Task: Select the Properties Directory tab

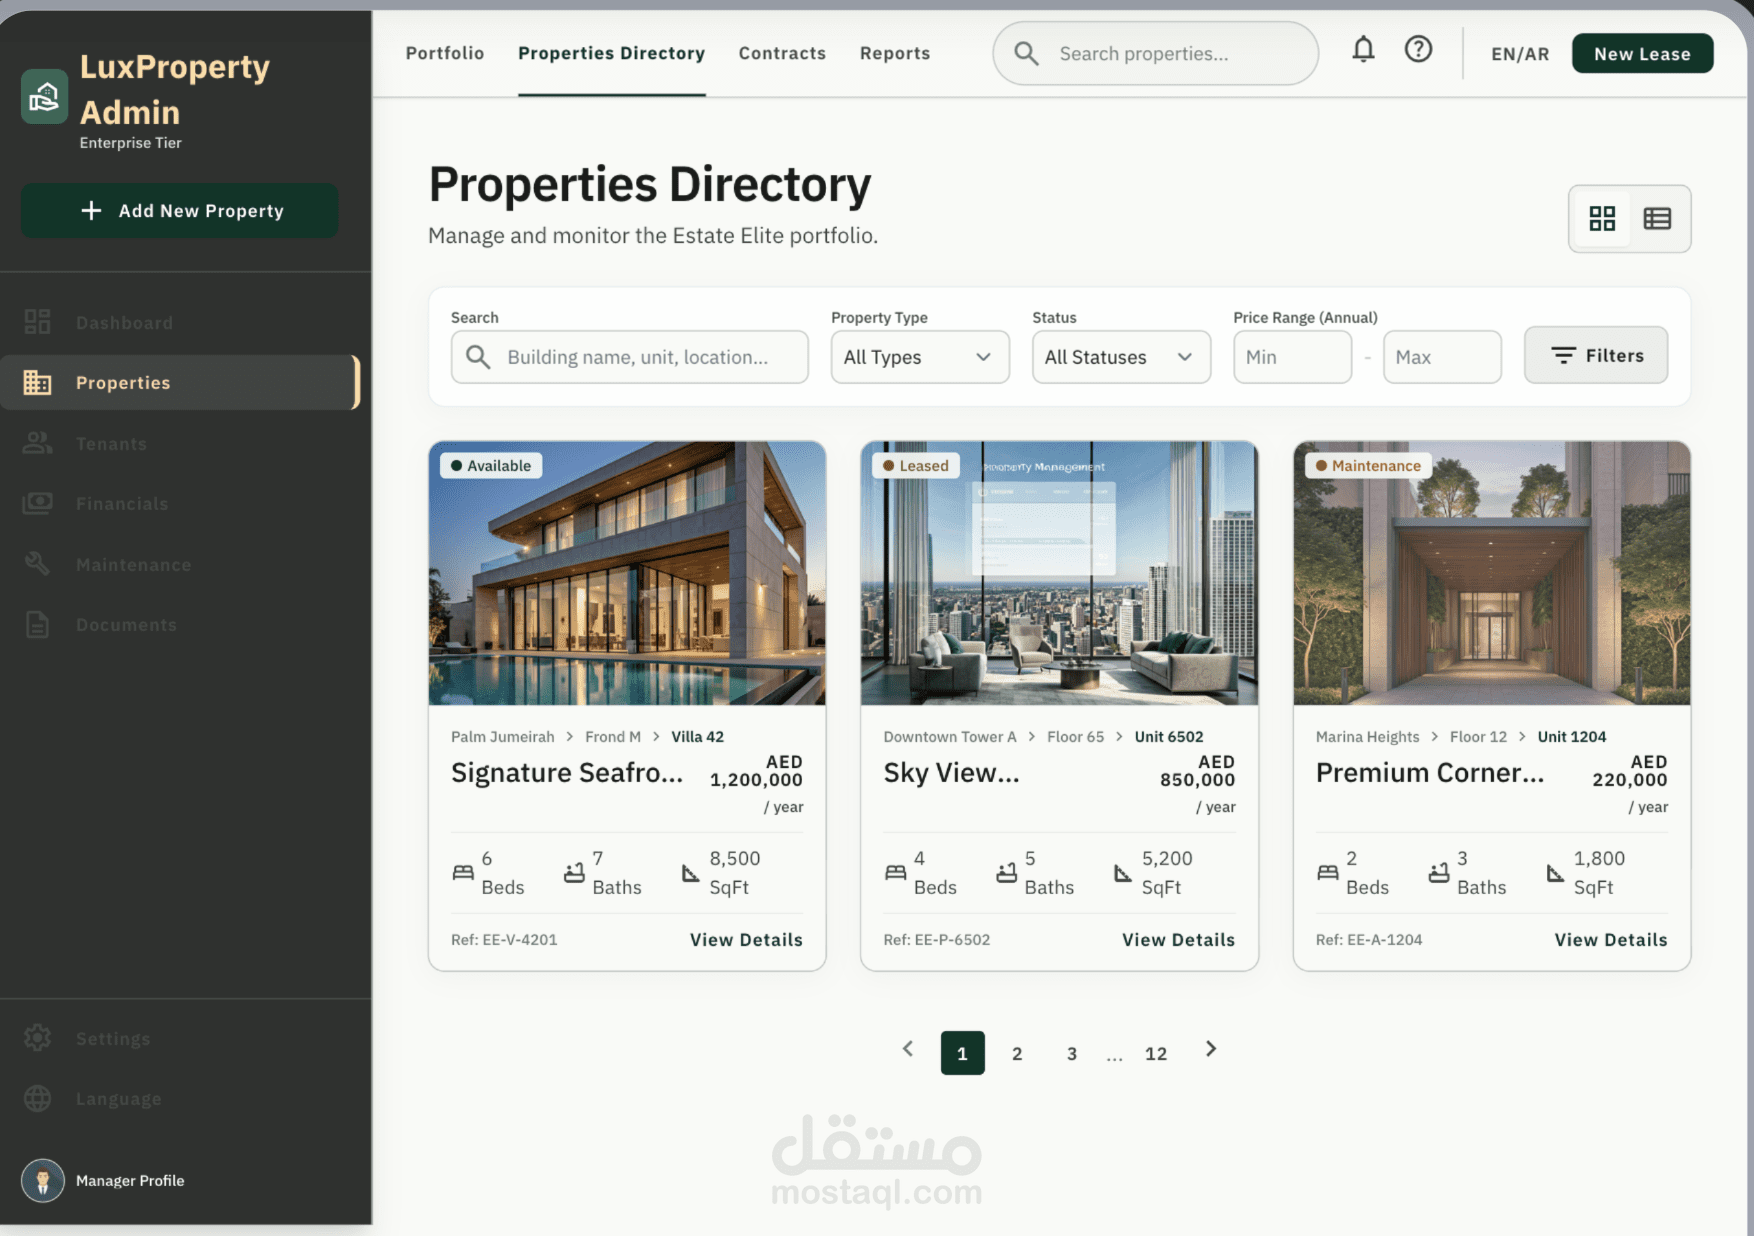Action: (x=611, y=53)
